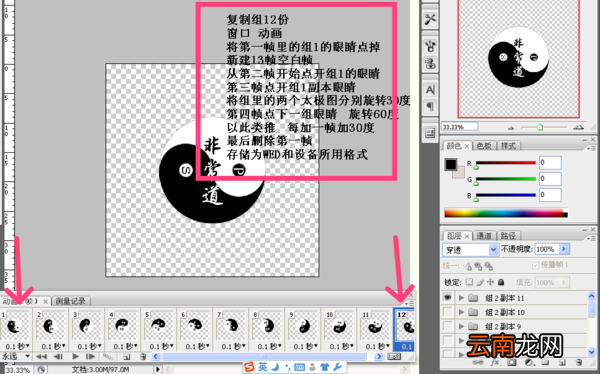Switch to the 通道 tab
This screenshot has height=374, width=600.
[x=484, y=235]
